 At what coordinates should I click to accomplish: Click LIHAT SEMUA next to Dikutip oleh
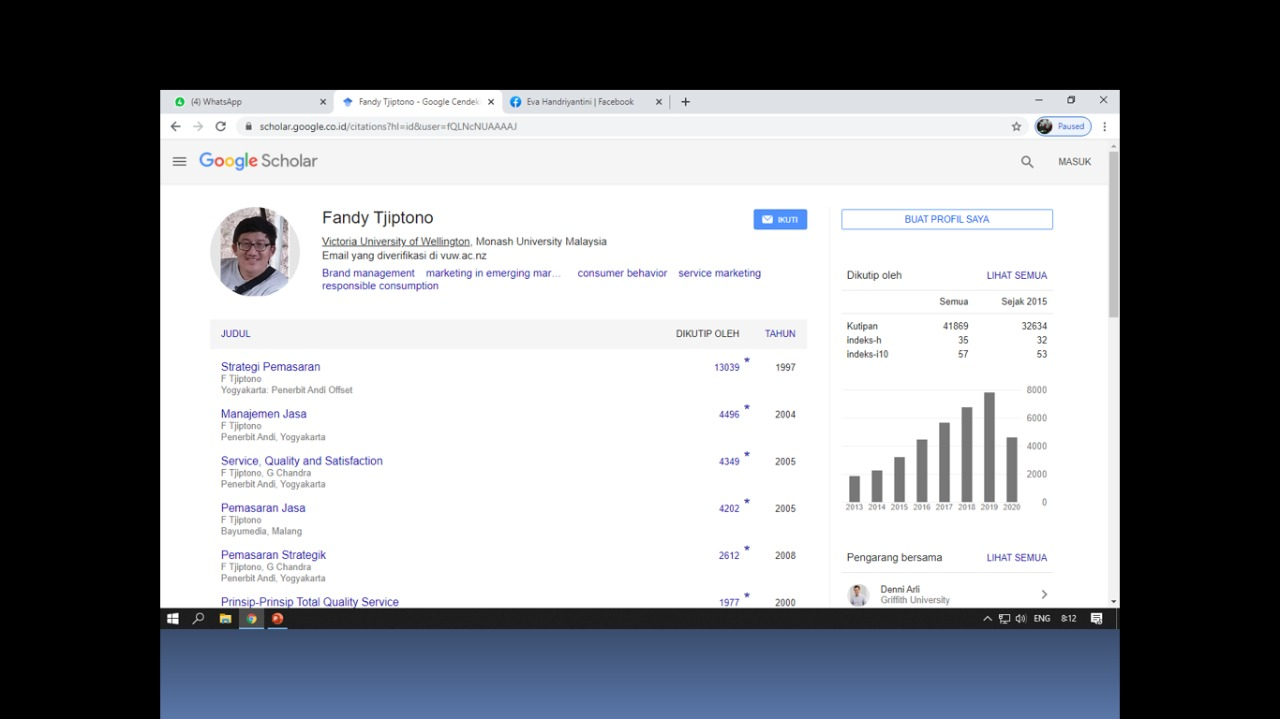(x=1017, y=276)
